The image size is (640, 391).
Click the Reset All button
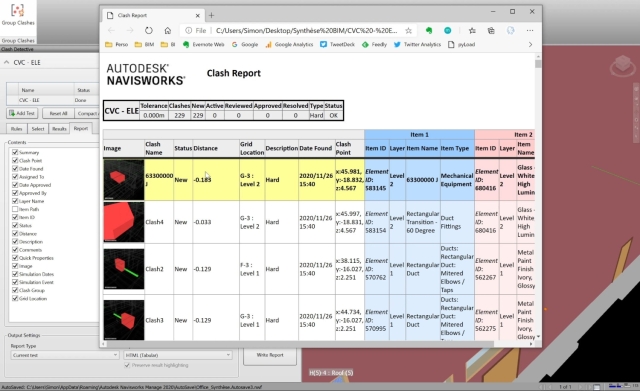tap(58, 113)
